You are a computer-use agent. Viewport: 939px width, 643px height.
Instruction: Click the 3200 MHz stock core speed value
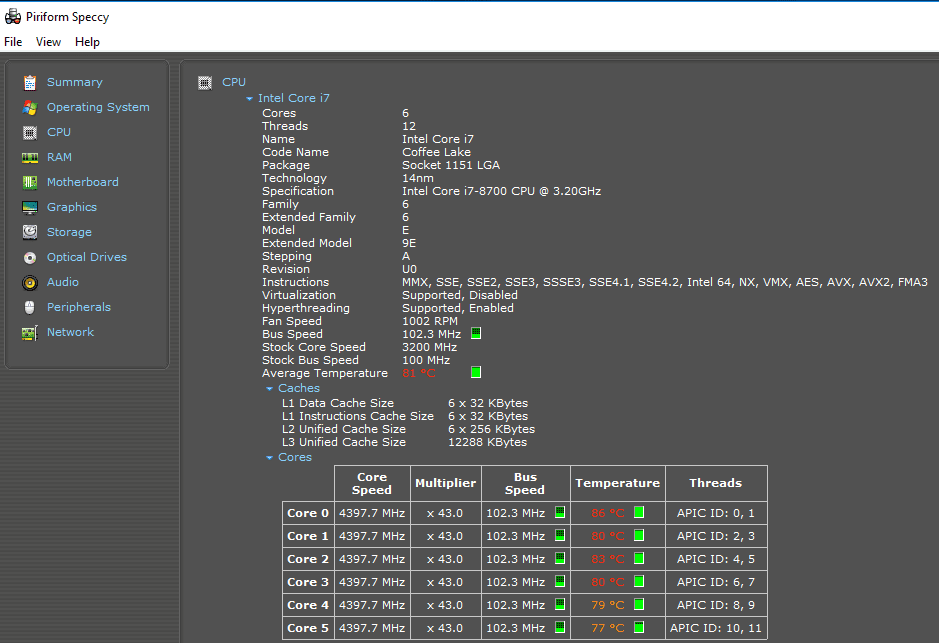[429, 347]
